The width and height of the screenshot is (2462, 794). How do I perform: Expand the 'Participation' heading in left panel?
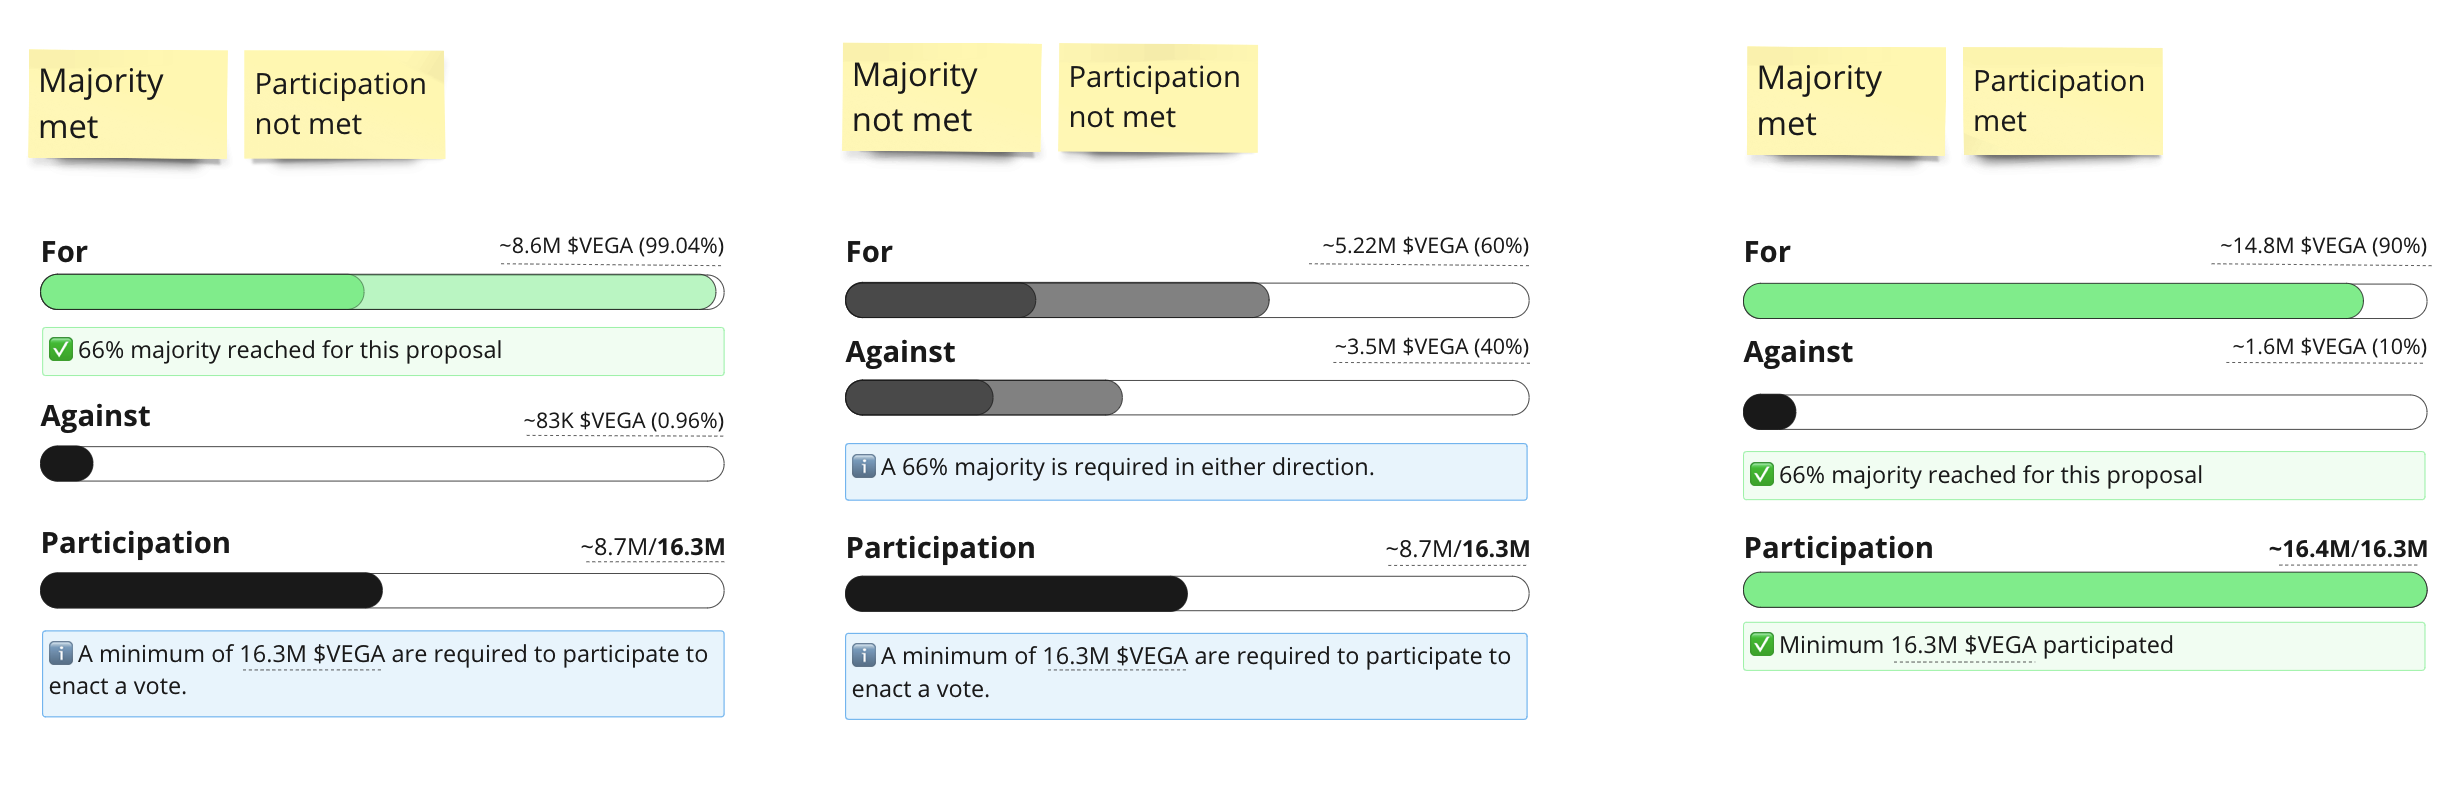tap(134, 543)
